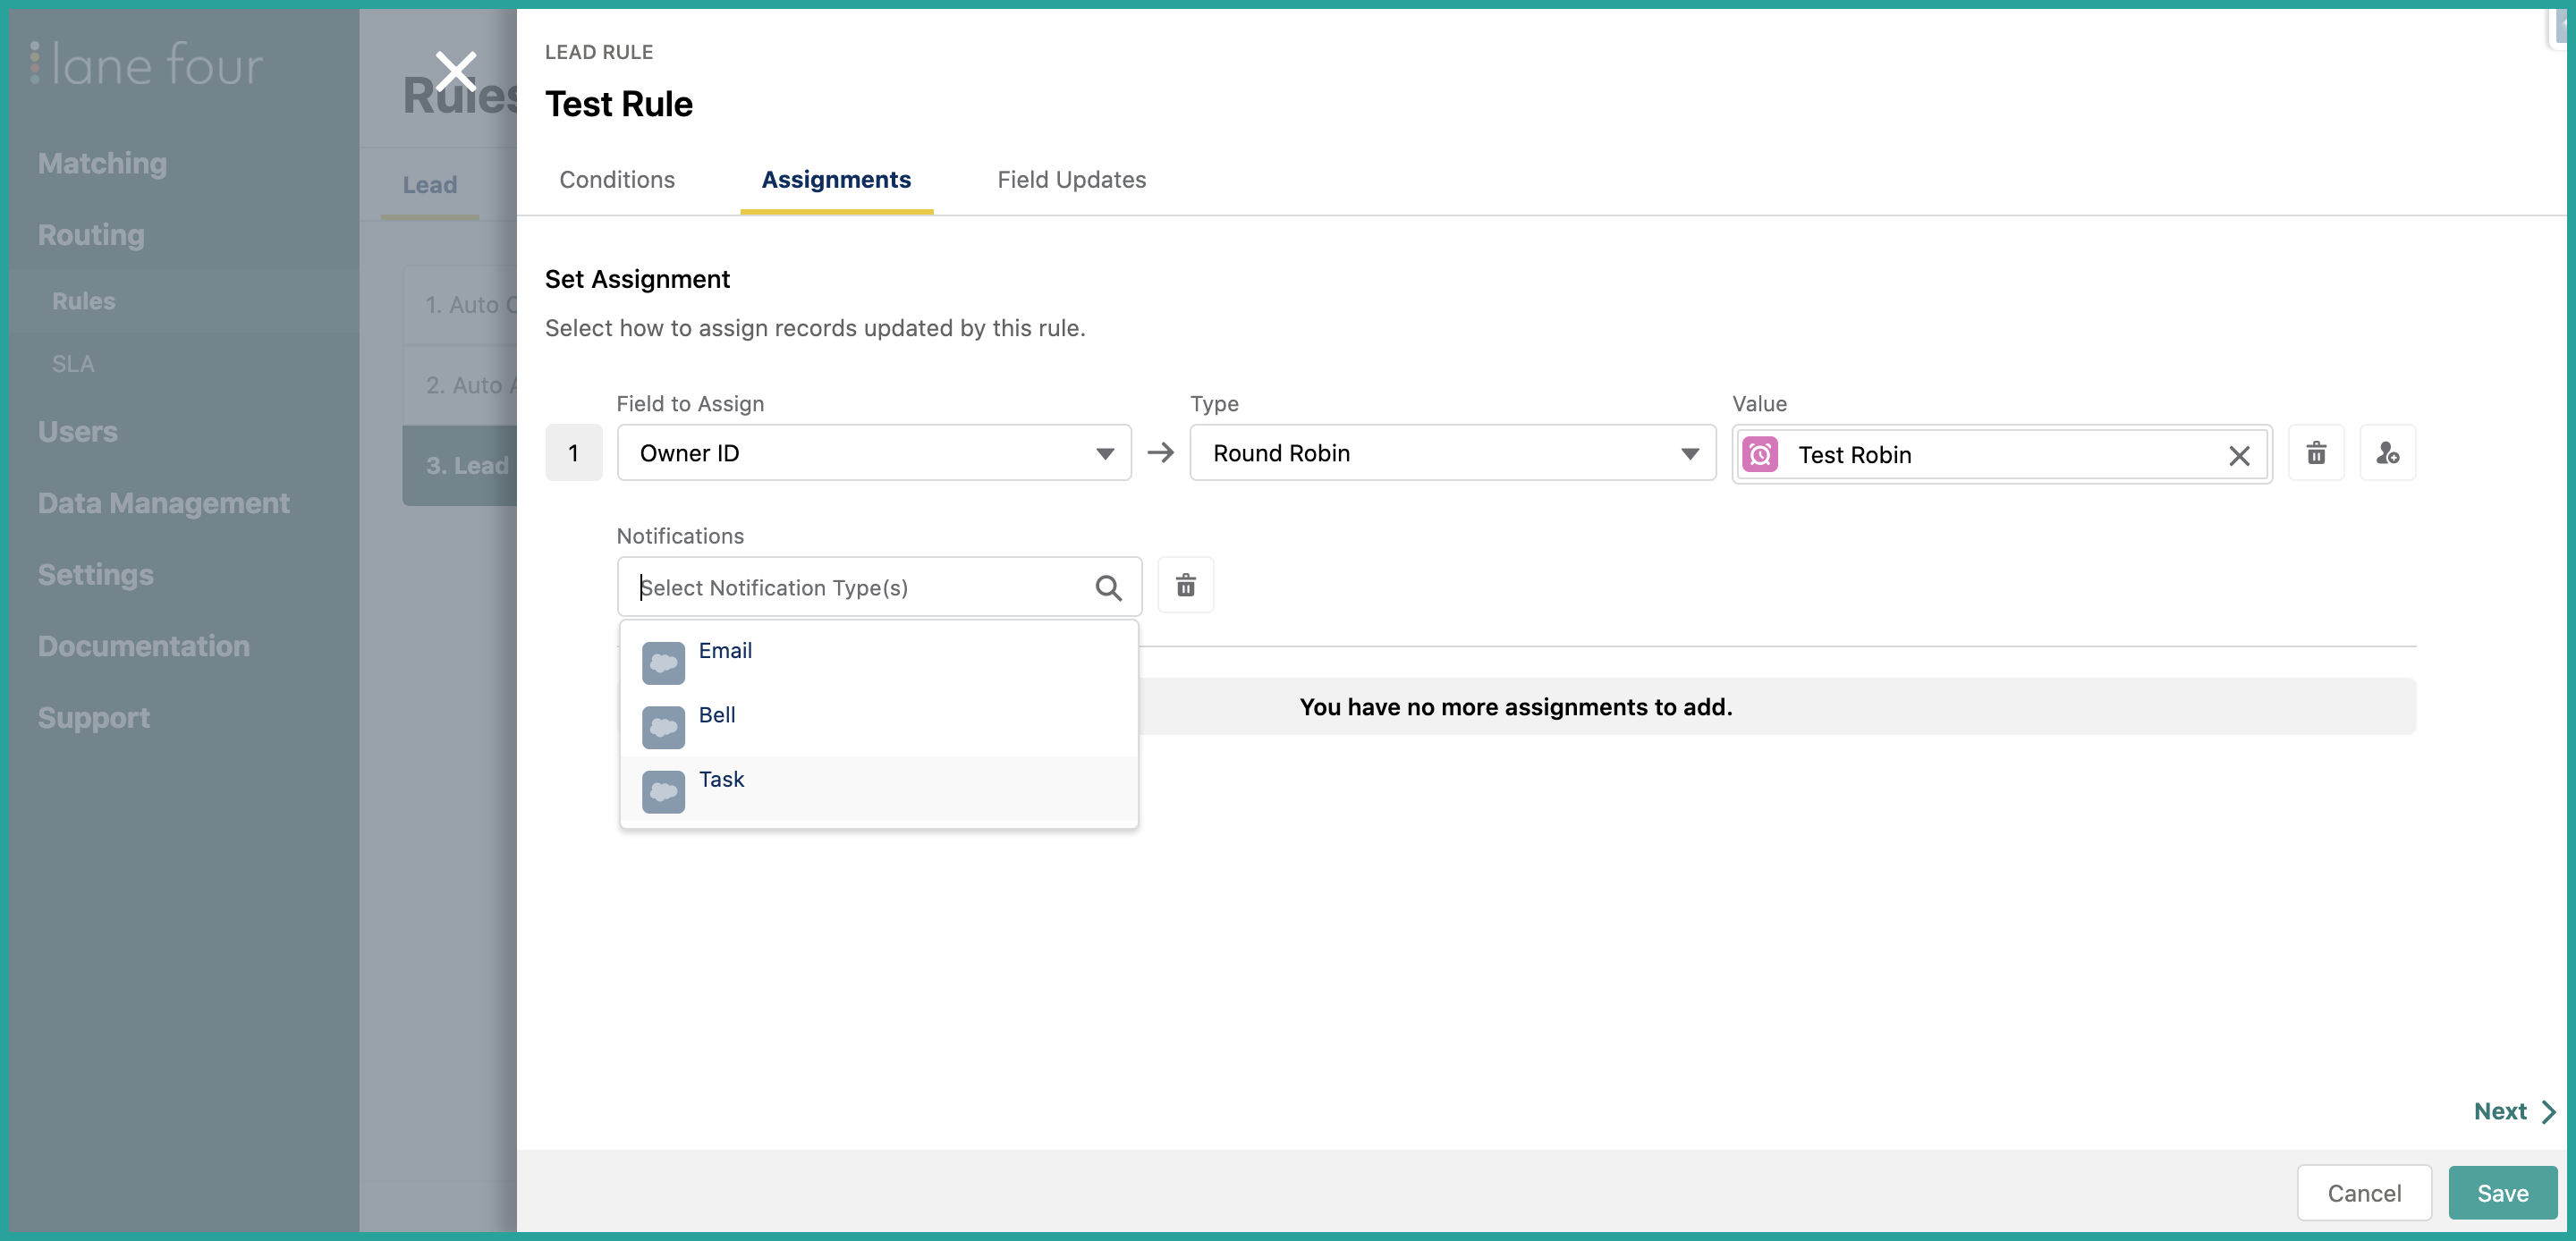Screen dimensions: 2576x1241
Task: Select Task notification type
Action: point(879,788)
